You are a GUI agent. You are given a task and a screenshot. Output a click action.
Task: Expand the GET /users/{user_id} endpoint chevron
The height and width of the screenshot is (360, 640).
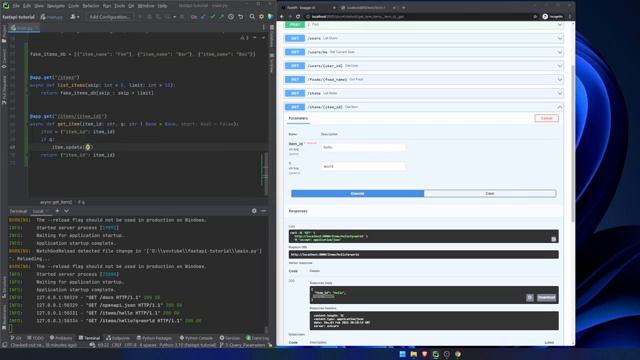[560, 66]
